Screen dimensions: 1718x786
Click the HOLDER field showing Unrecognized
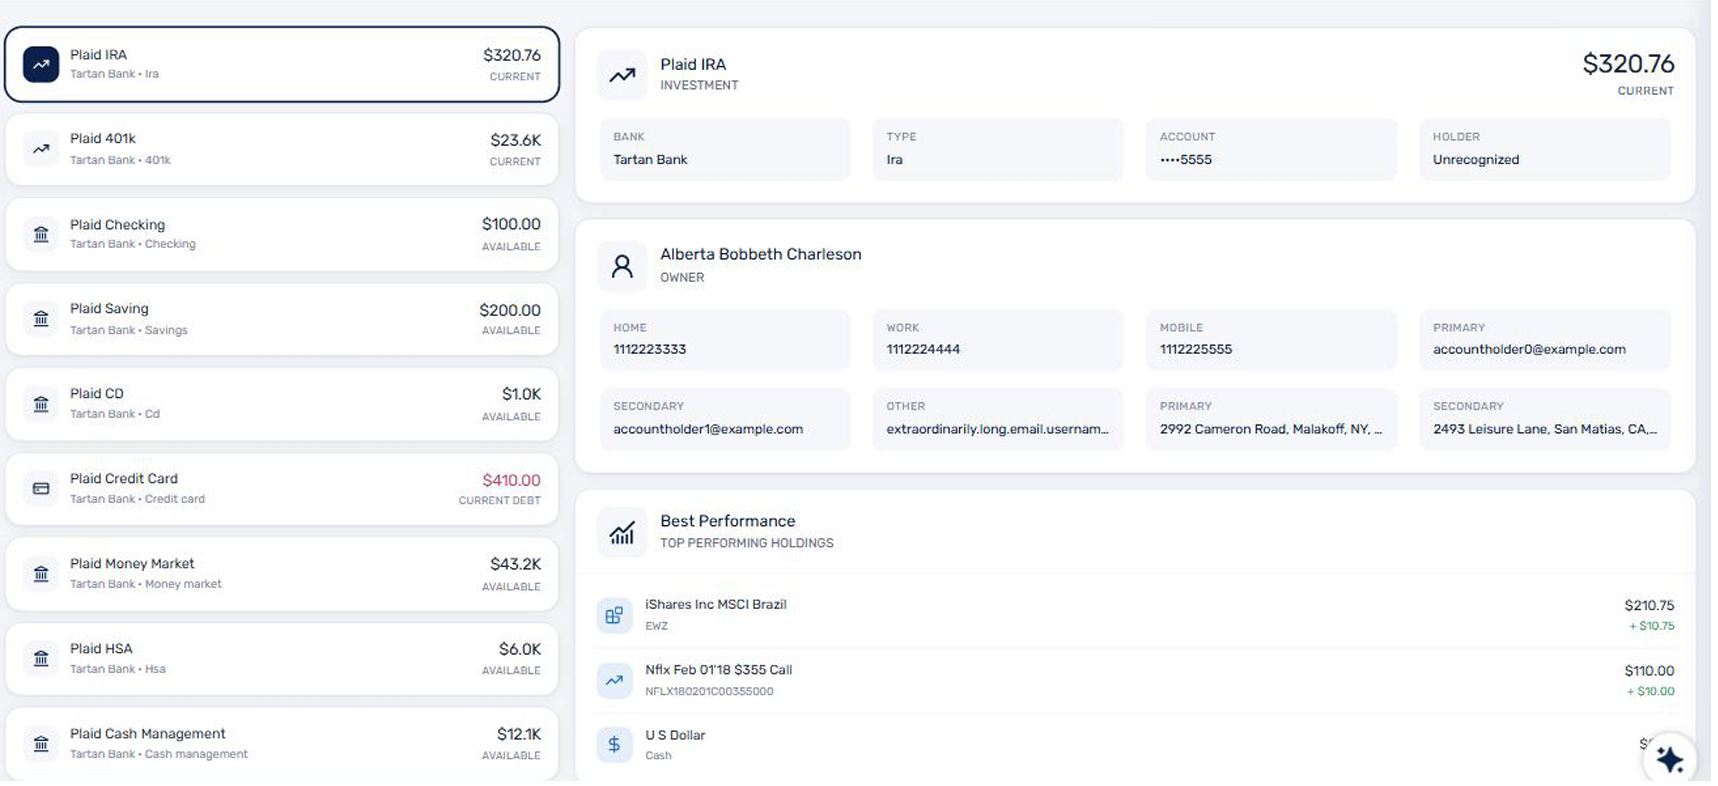tap(1544, 149)
